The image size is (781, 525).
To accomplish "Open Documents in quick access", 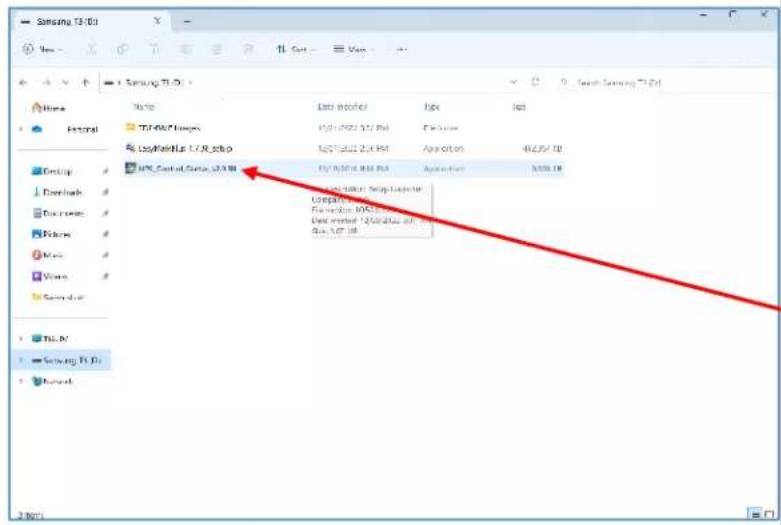I will pyautogui.click(x=58, y=213).
